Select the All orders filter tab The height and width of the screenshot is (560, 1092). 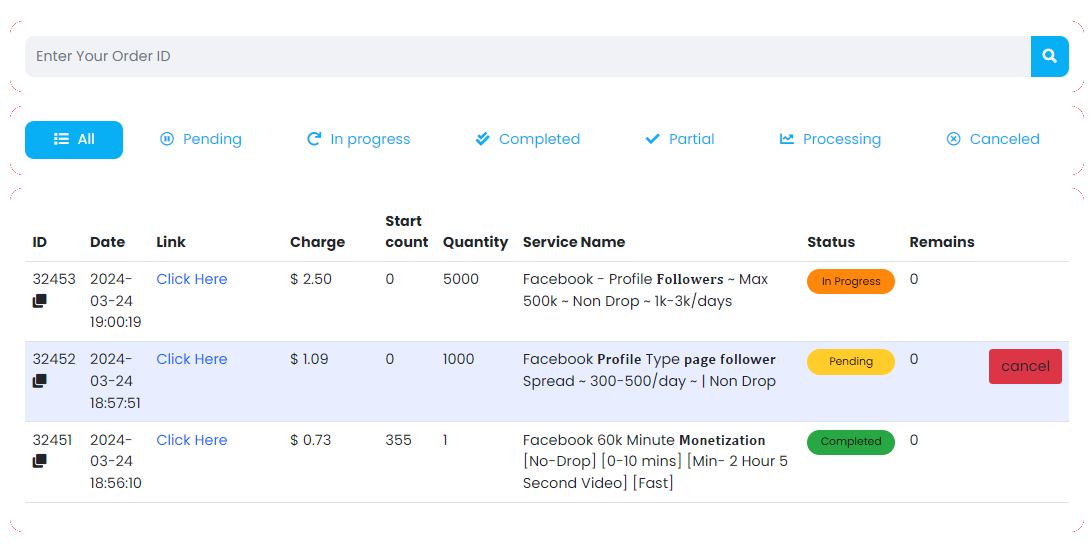(74, 140)
